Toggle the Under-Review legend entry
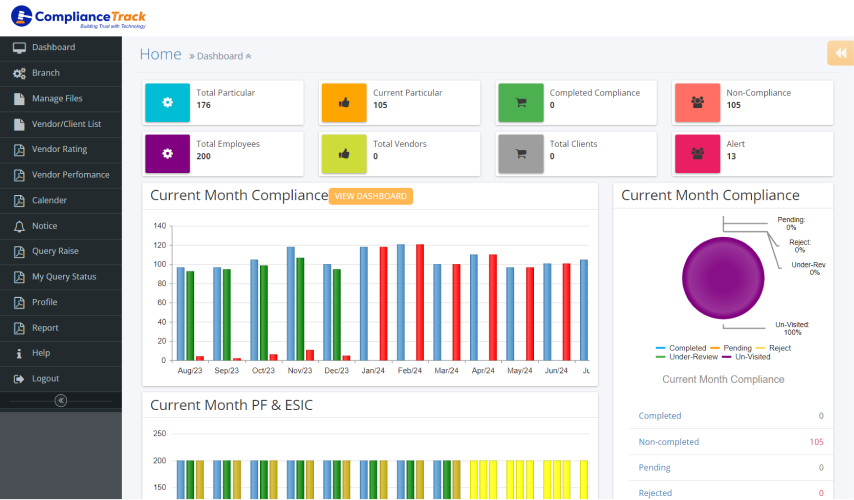The height and width of the screenshot is (500, 854). point(688,356)
